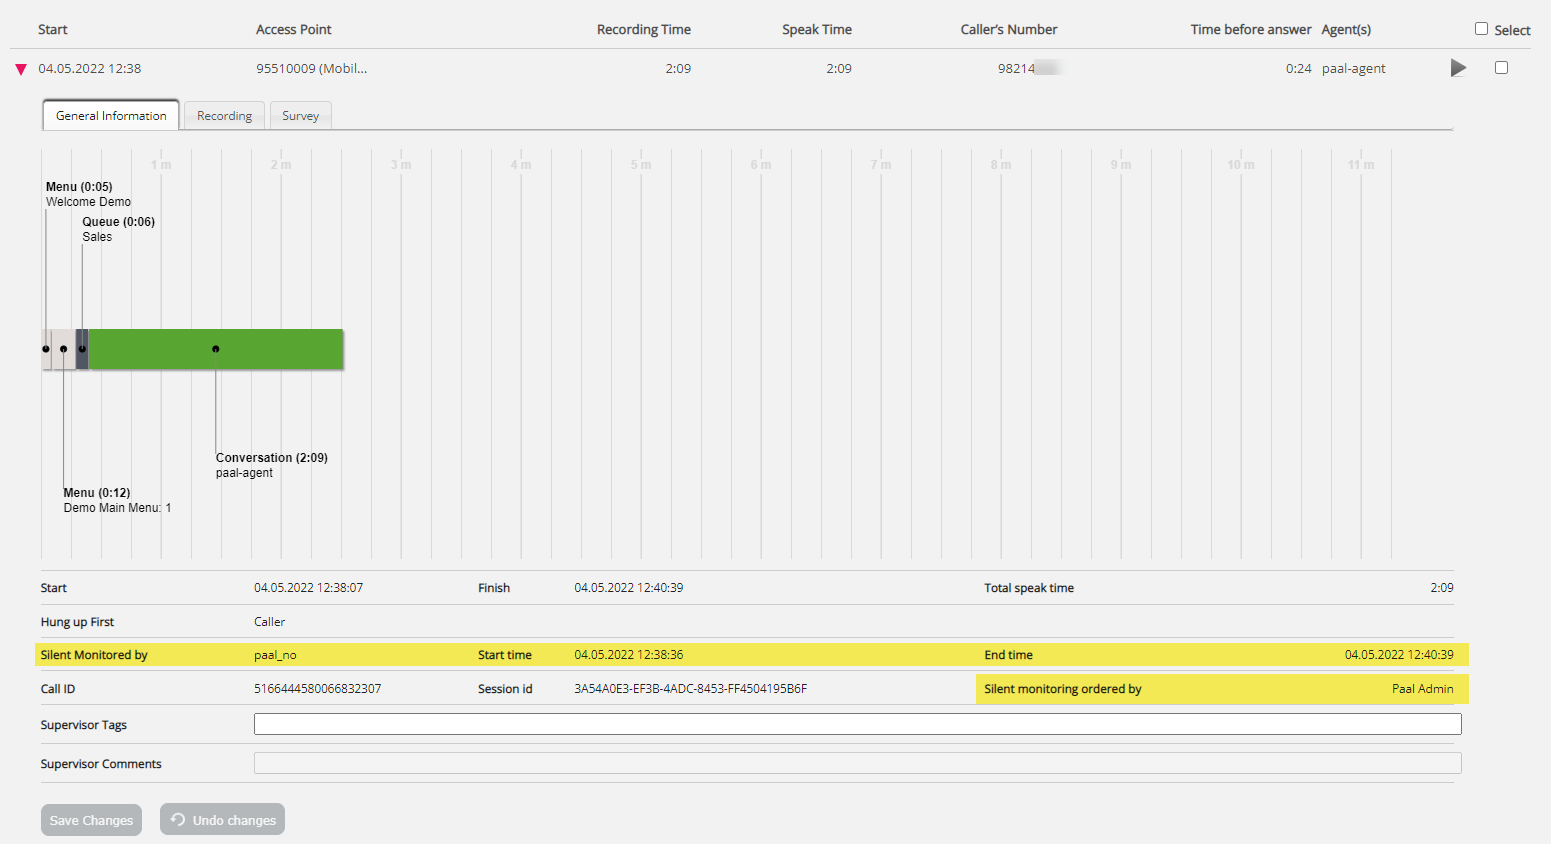Collapse the 04.05.2022 12:38 call row
The width and height of the screenshot is (1551, 844).
coord(21,69)
